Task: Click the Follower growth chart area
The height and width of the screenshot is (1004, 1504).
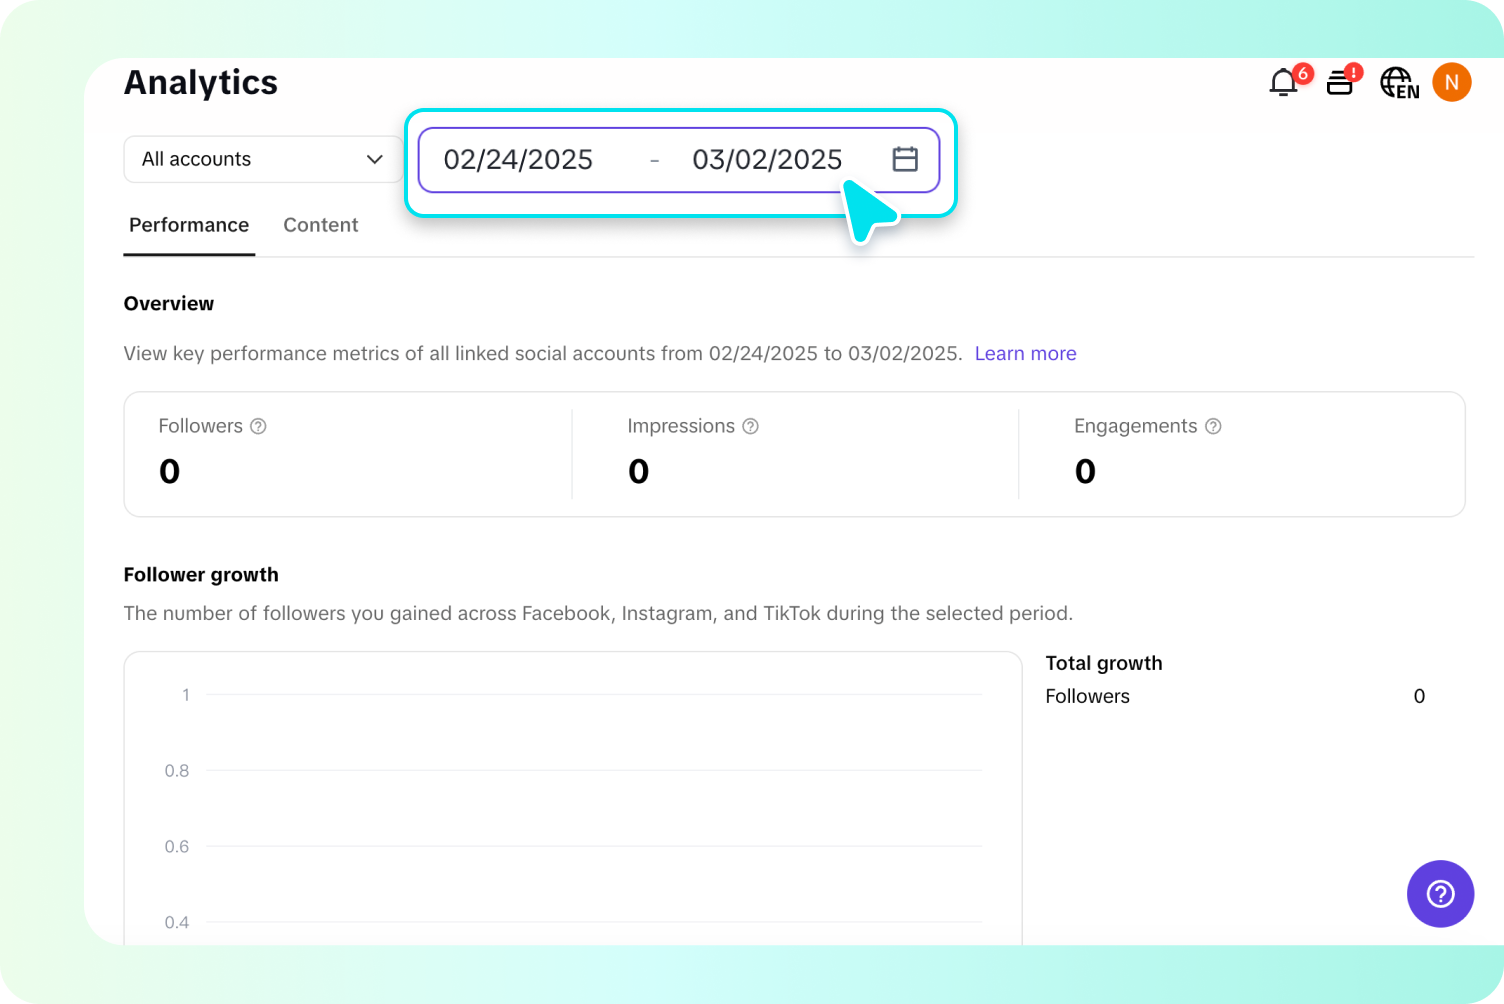Action: tap(570, 800)
